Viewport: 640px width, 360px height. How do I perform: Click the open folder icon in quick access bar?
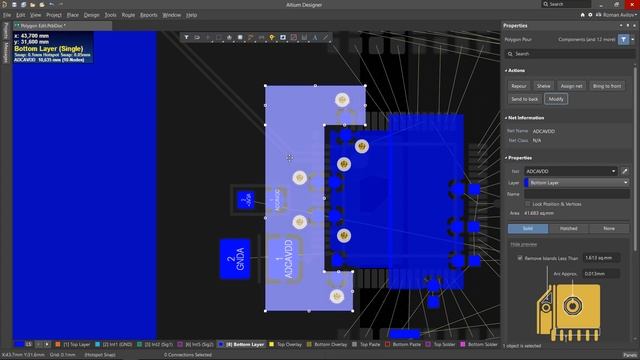tap(32, 4)
